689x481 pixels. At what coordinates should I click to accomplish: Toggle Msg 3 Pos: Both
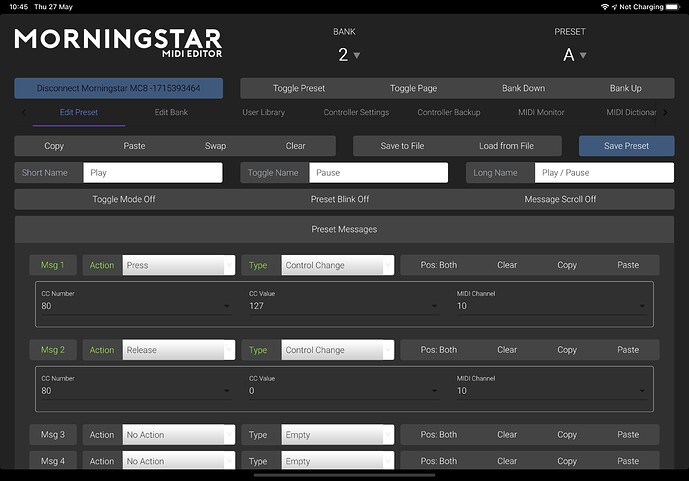coord(439,435)
